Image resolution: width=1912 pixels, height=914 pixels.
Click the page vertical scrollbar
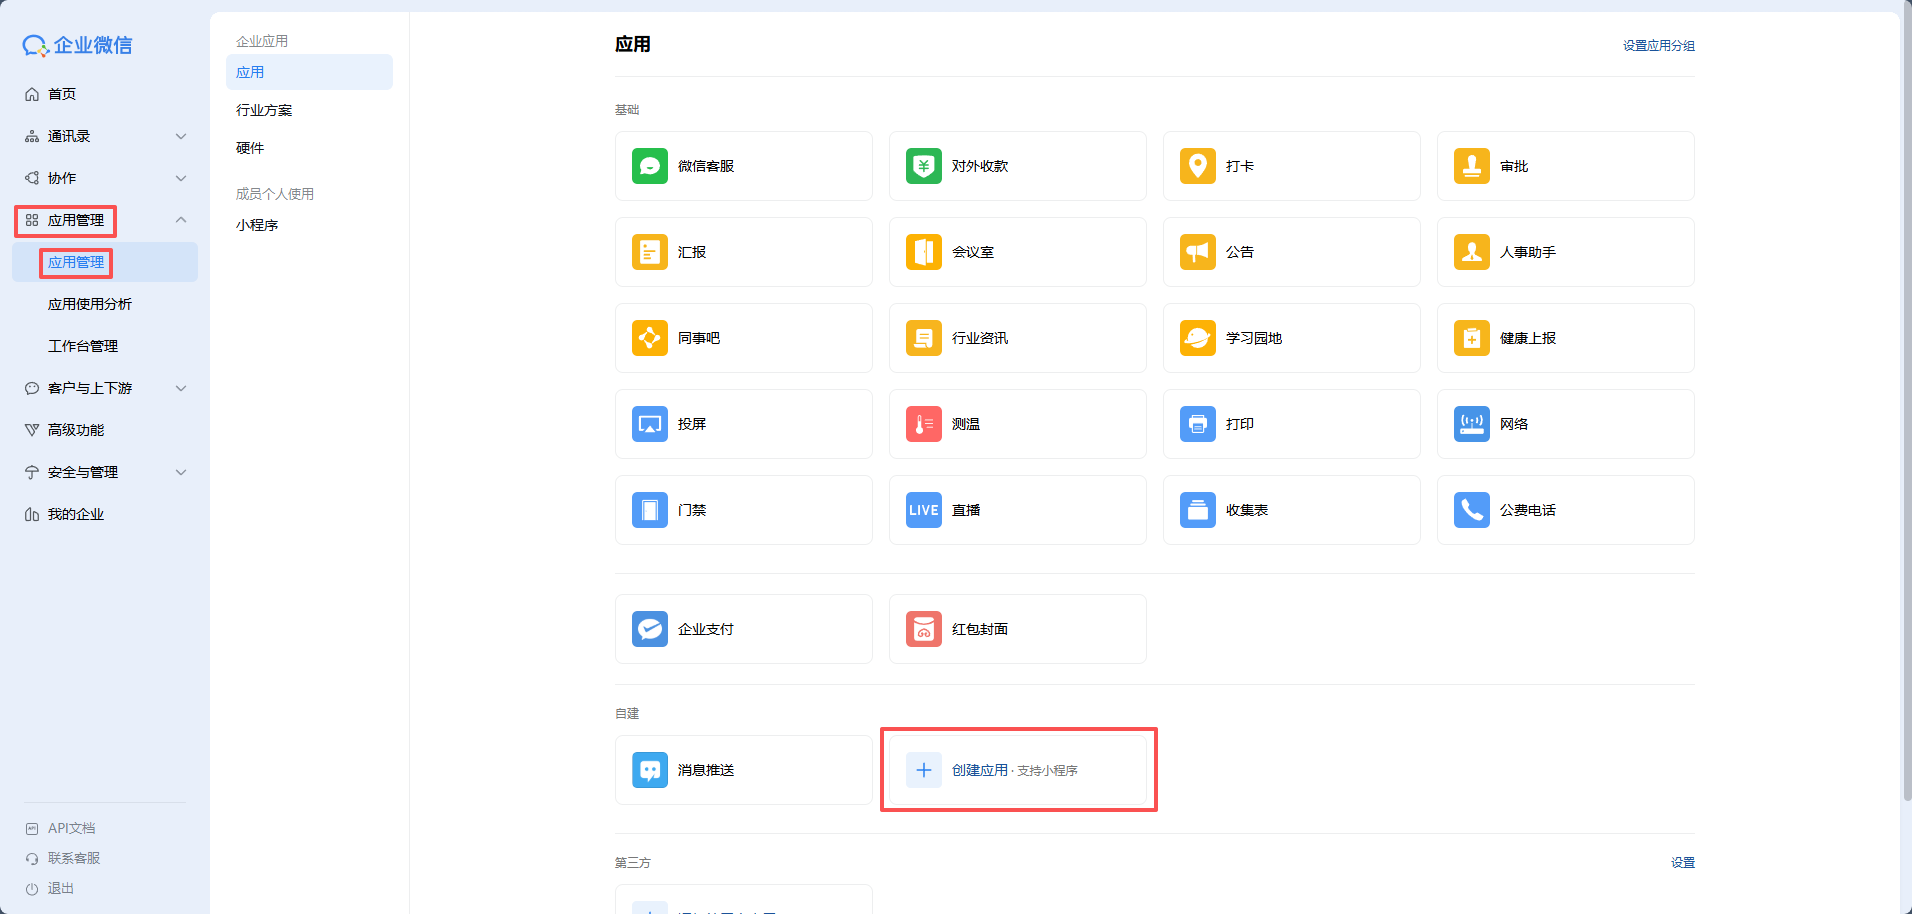[x=1906, y=400]
